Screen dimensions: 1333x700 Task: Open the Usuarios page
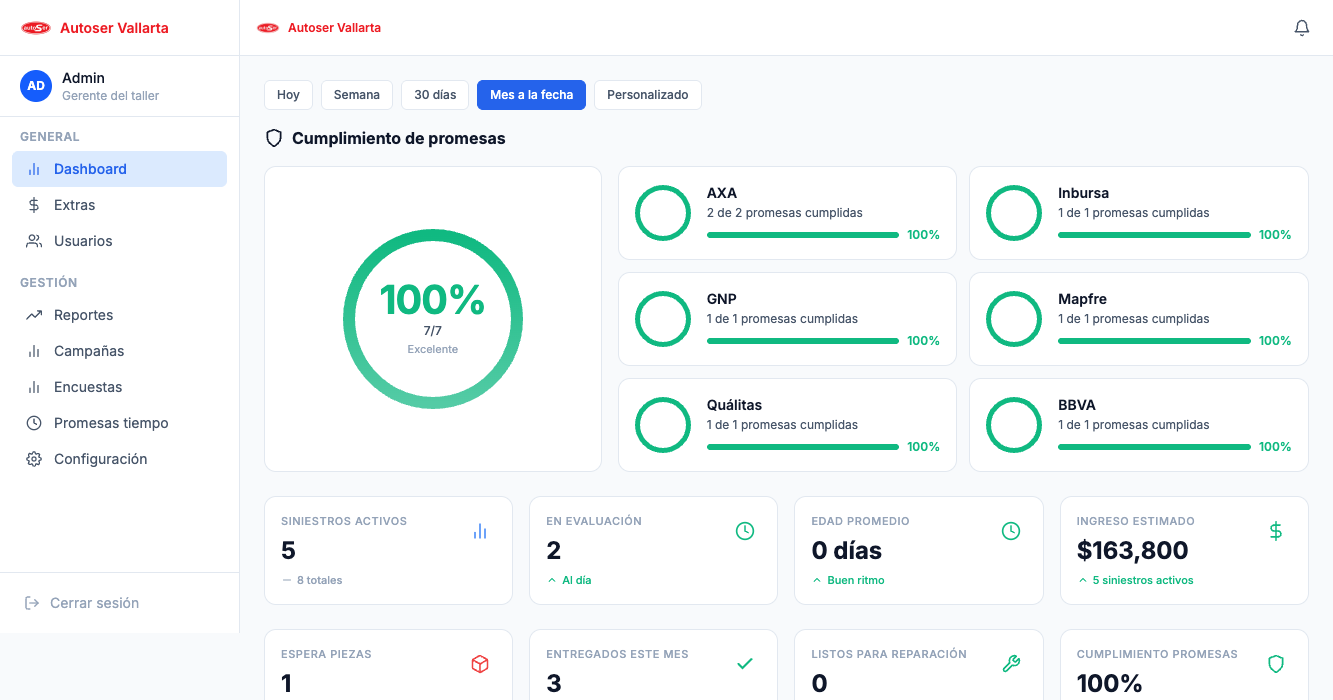coord(119,241)
